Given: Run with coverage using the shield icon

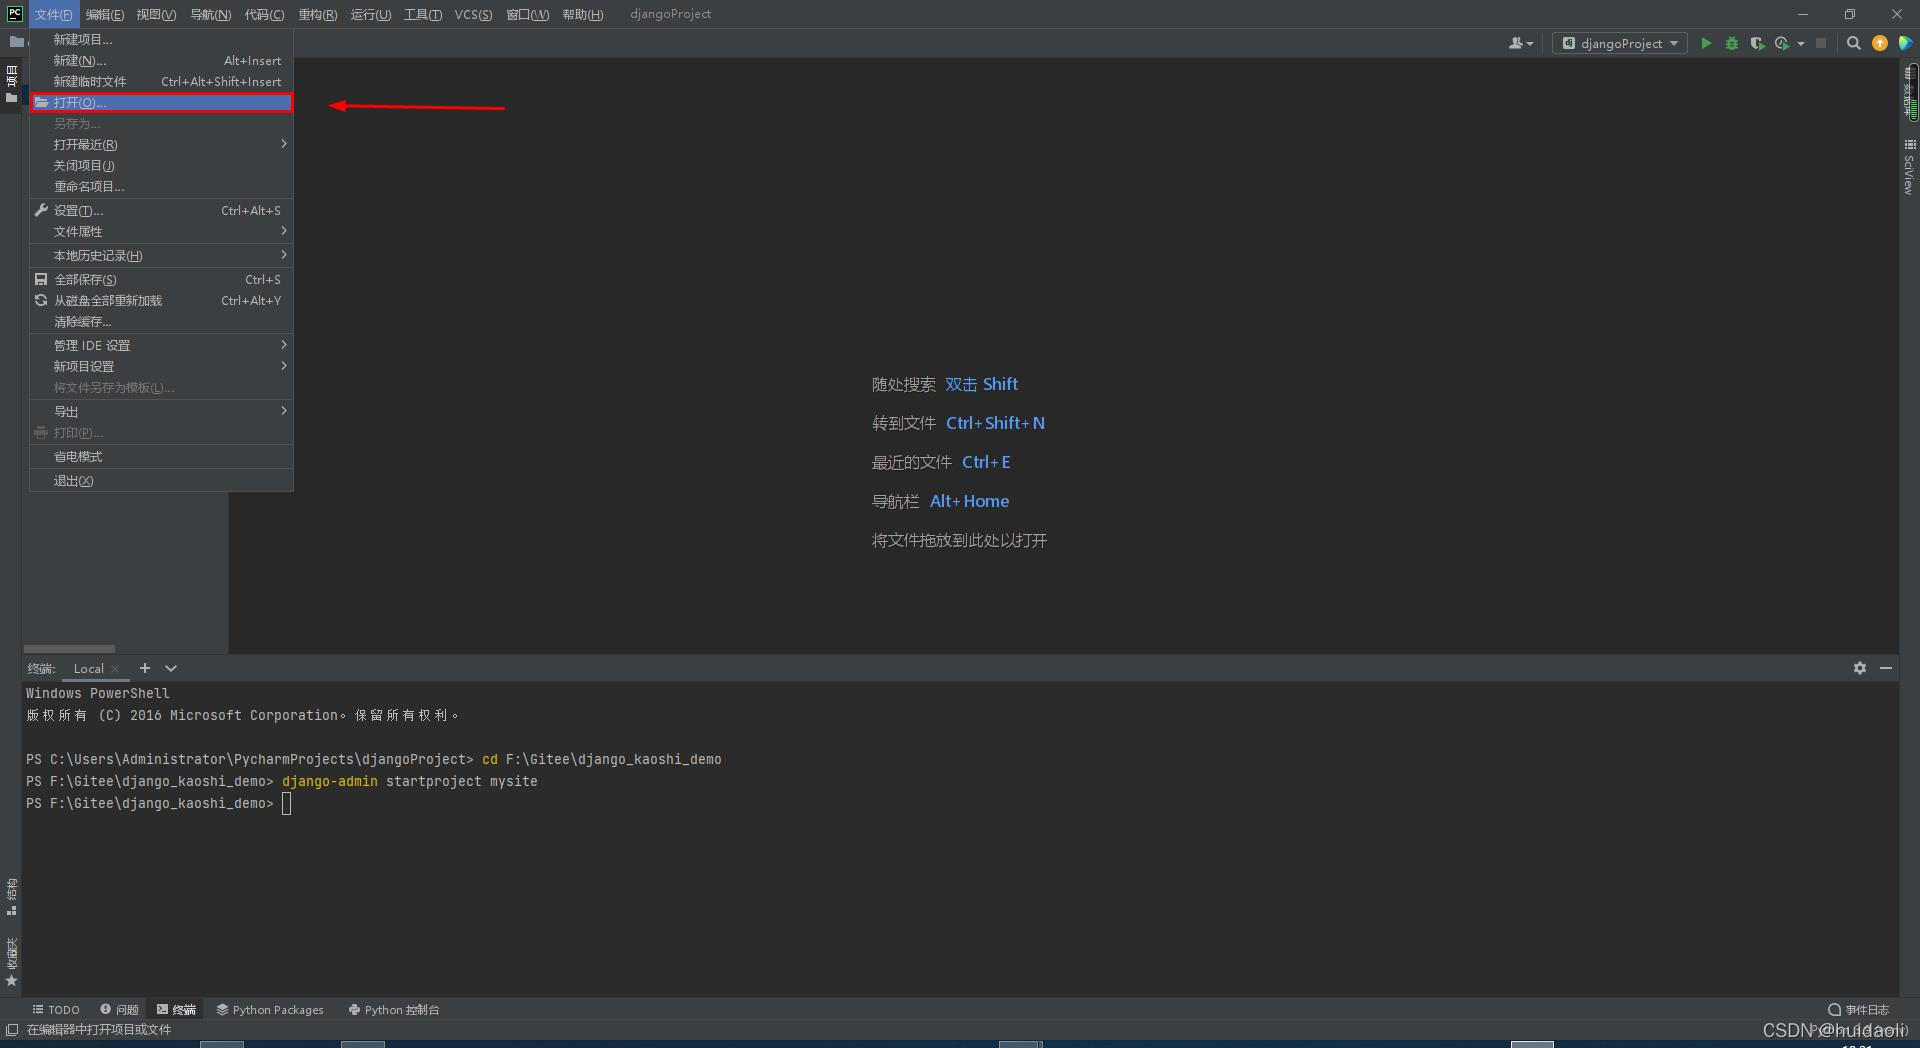Looking at the screenshot, I should click(1756, 43).
